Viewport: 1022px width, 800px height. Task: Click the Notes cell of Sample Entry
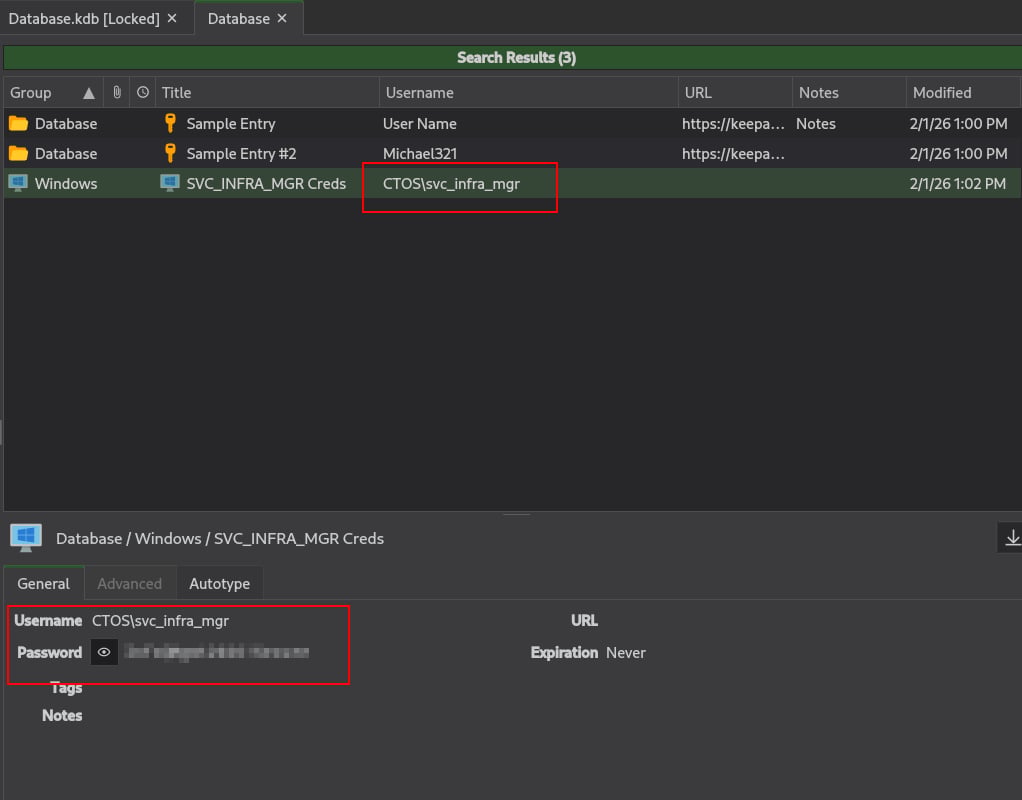click(815, 124)
